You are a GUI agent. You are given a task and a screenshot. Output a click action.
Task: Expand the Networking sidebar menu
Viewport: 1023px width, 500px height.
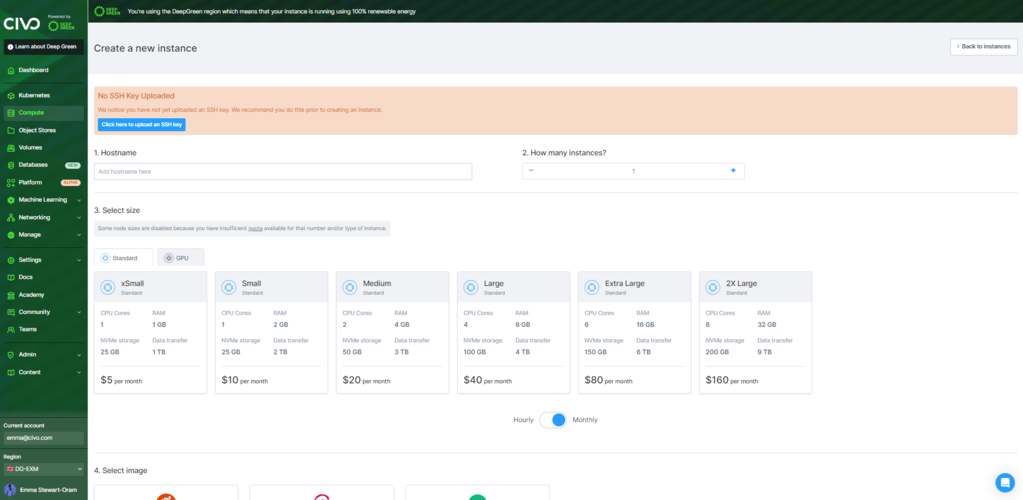(x=44, y=217)
